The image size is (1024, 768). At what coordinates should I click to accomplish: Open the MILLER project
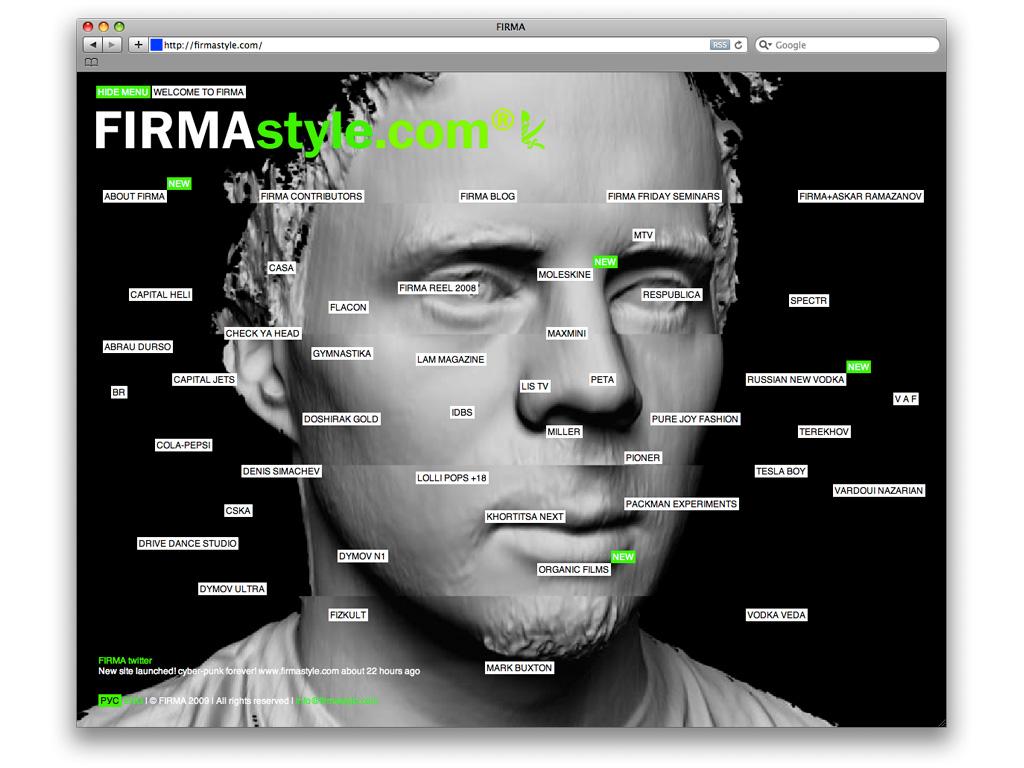(564, 432)
